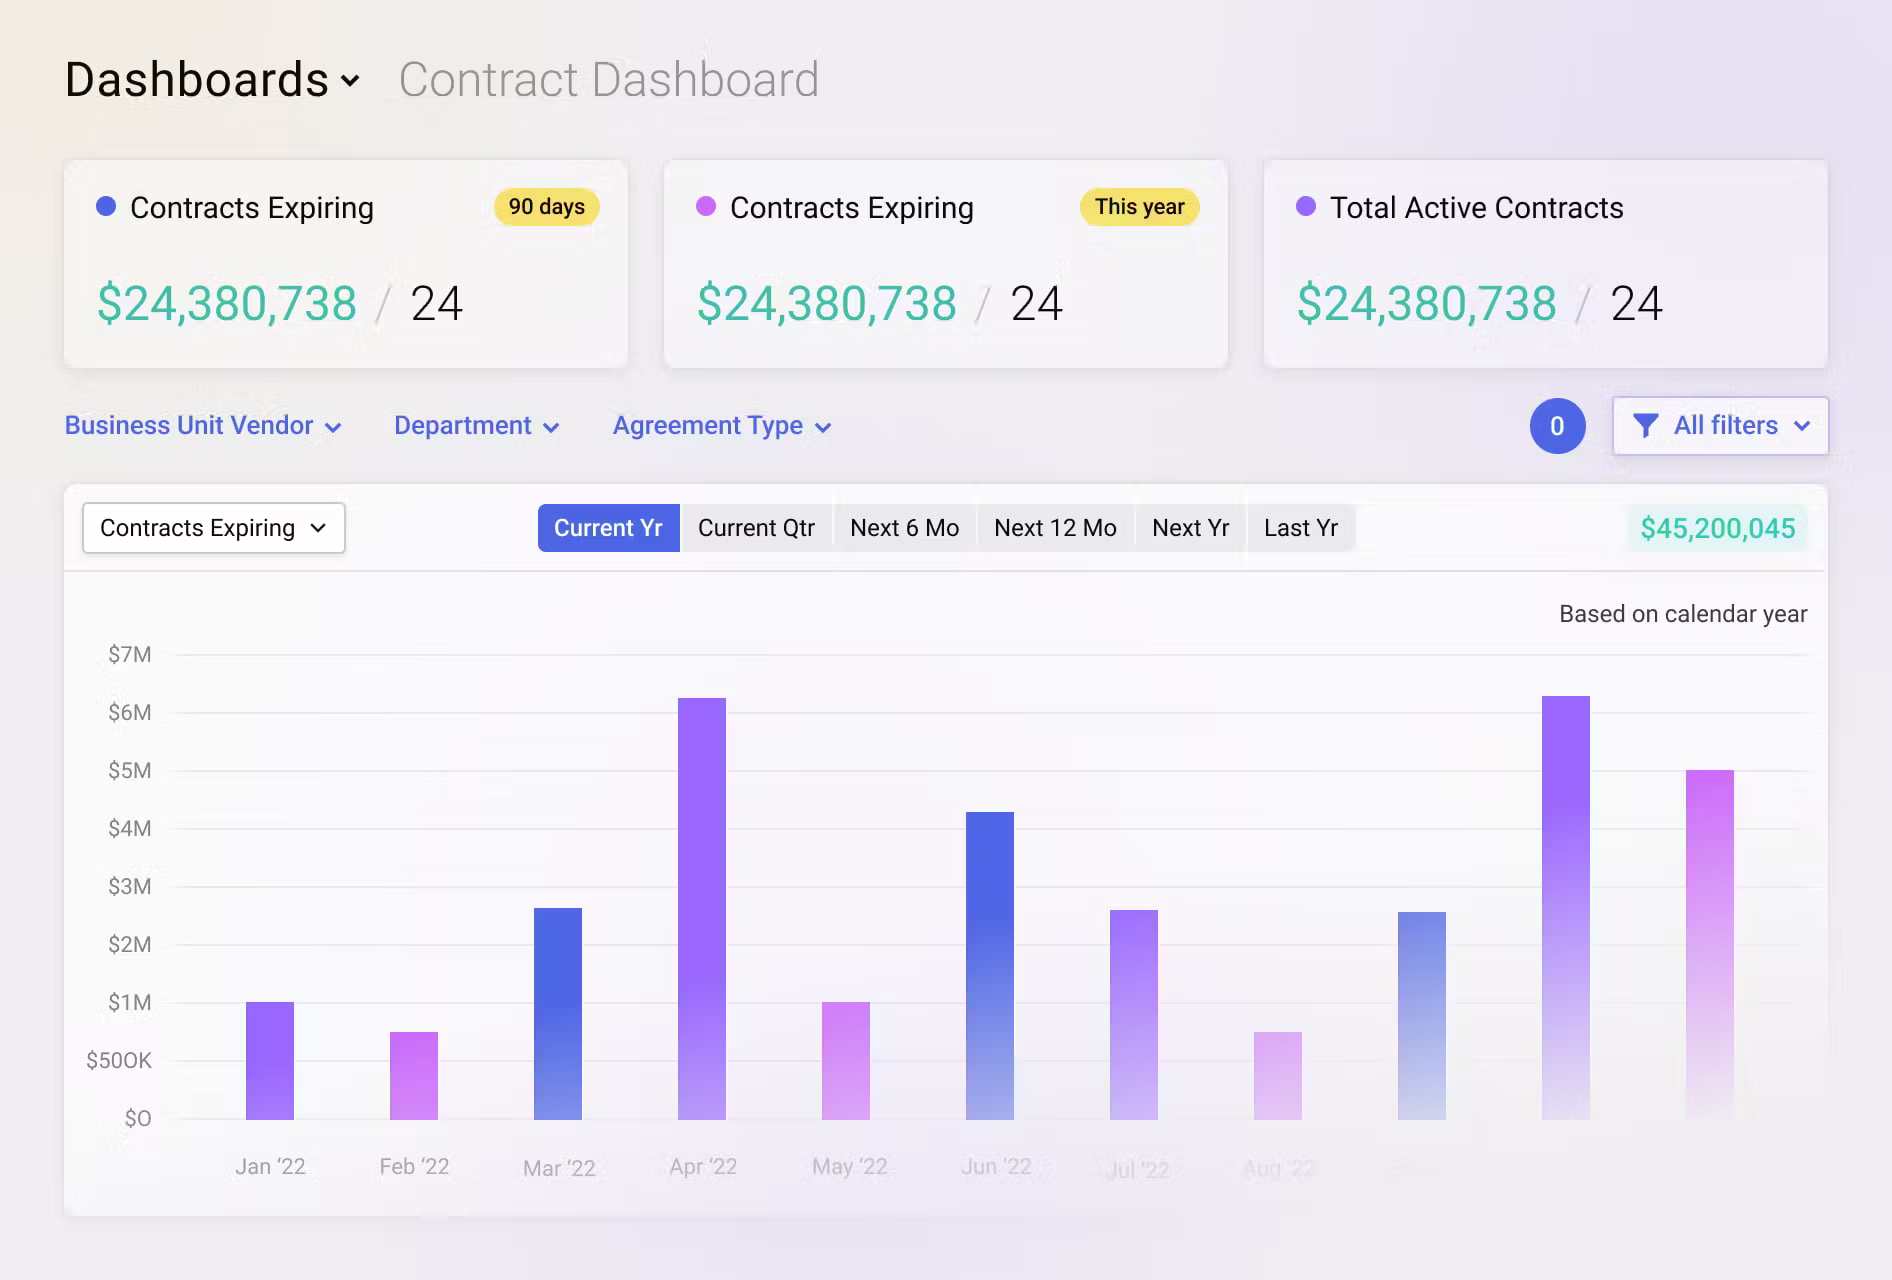Switch to the Last Yr tab
Image resolution: width=1892 pixels, height=1280 pixels.
click(x=1300, y=528)
